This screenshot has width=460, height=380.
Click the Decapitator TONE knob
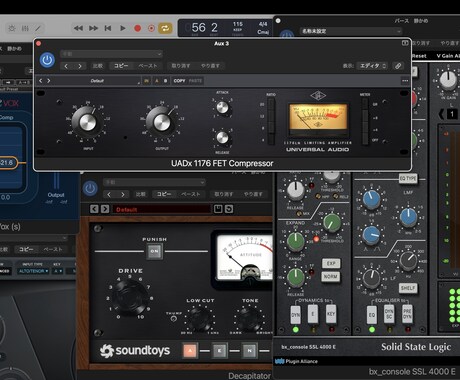[x=249, y=318]
